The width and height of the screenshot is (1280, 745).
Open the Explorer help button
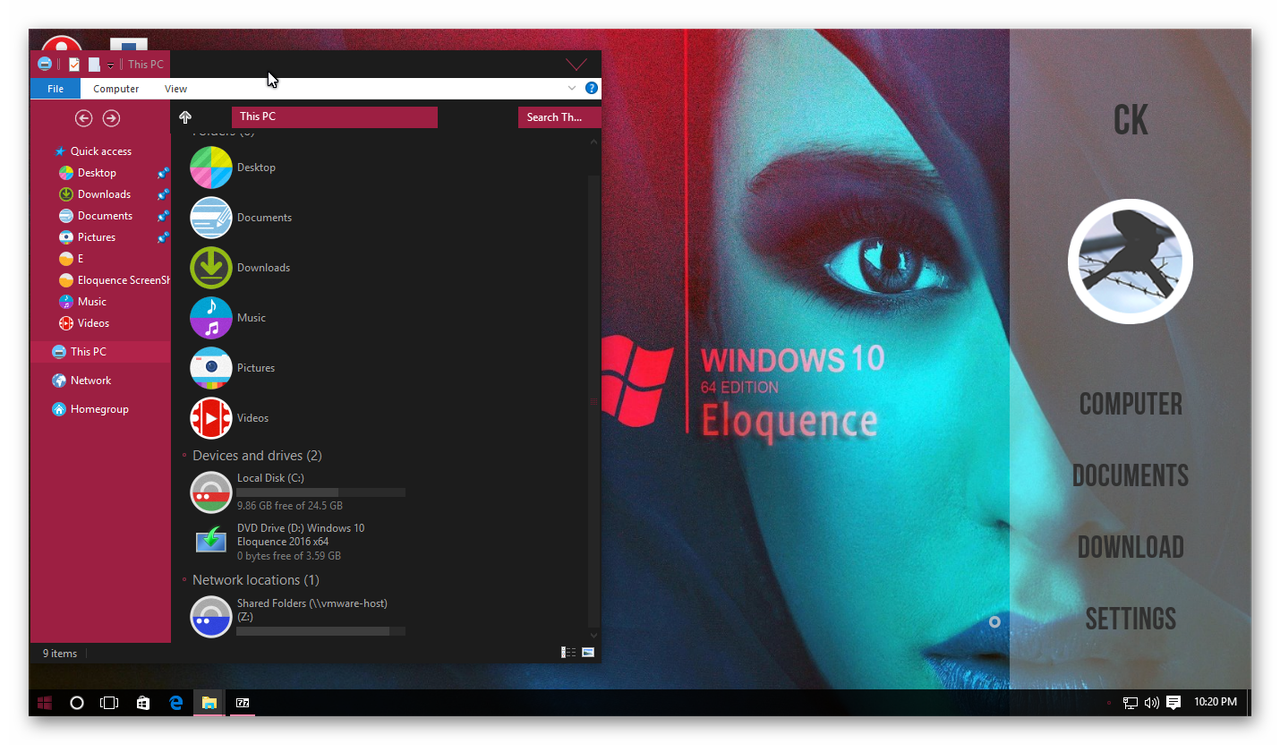click(591, 88)
